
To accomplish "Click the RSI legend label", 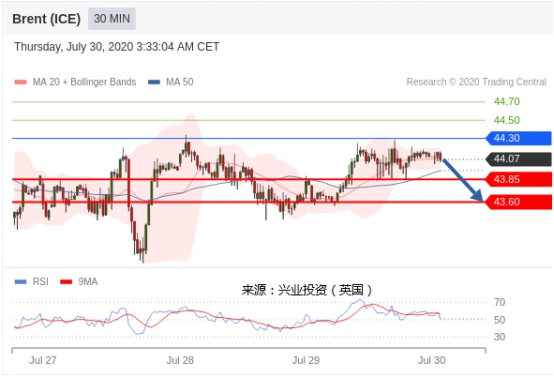I will (x=40, y=282).
